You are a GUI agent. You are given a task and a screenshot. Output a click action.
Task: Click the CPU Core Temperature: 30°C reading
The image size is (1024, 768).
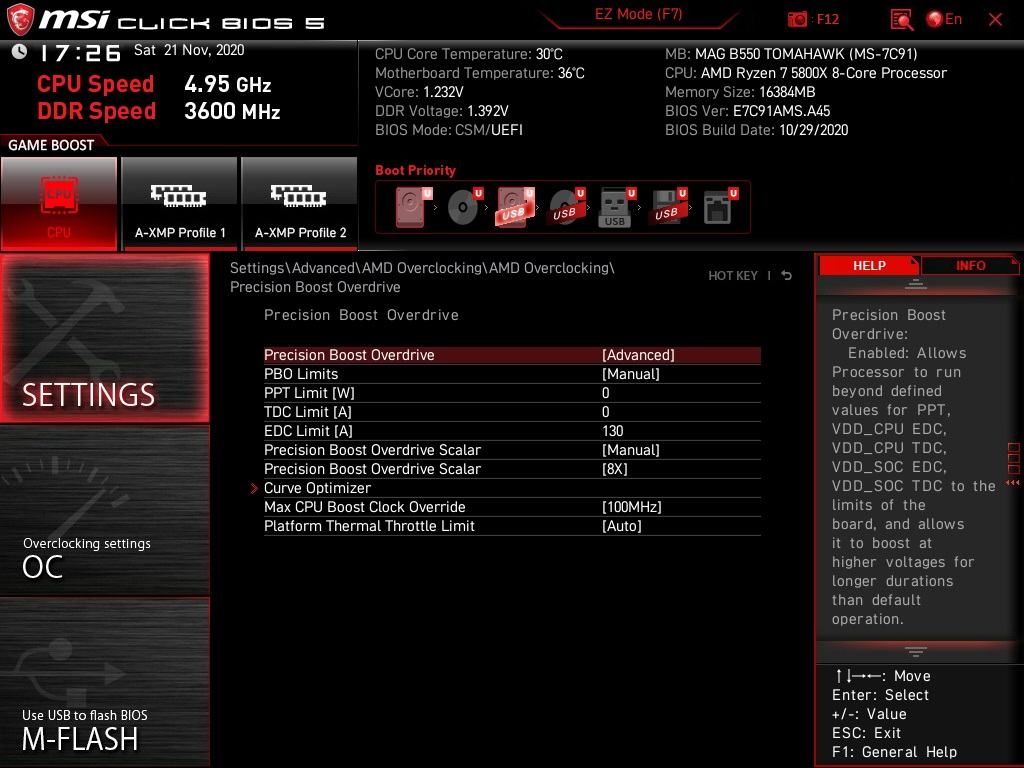(469, 54)
